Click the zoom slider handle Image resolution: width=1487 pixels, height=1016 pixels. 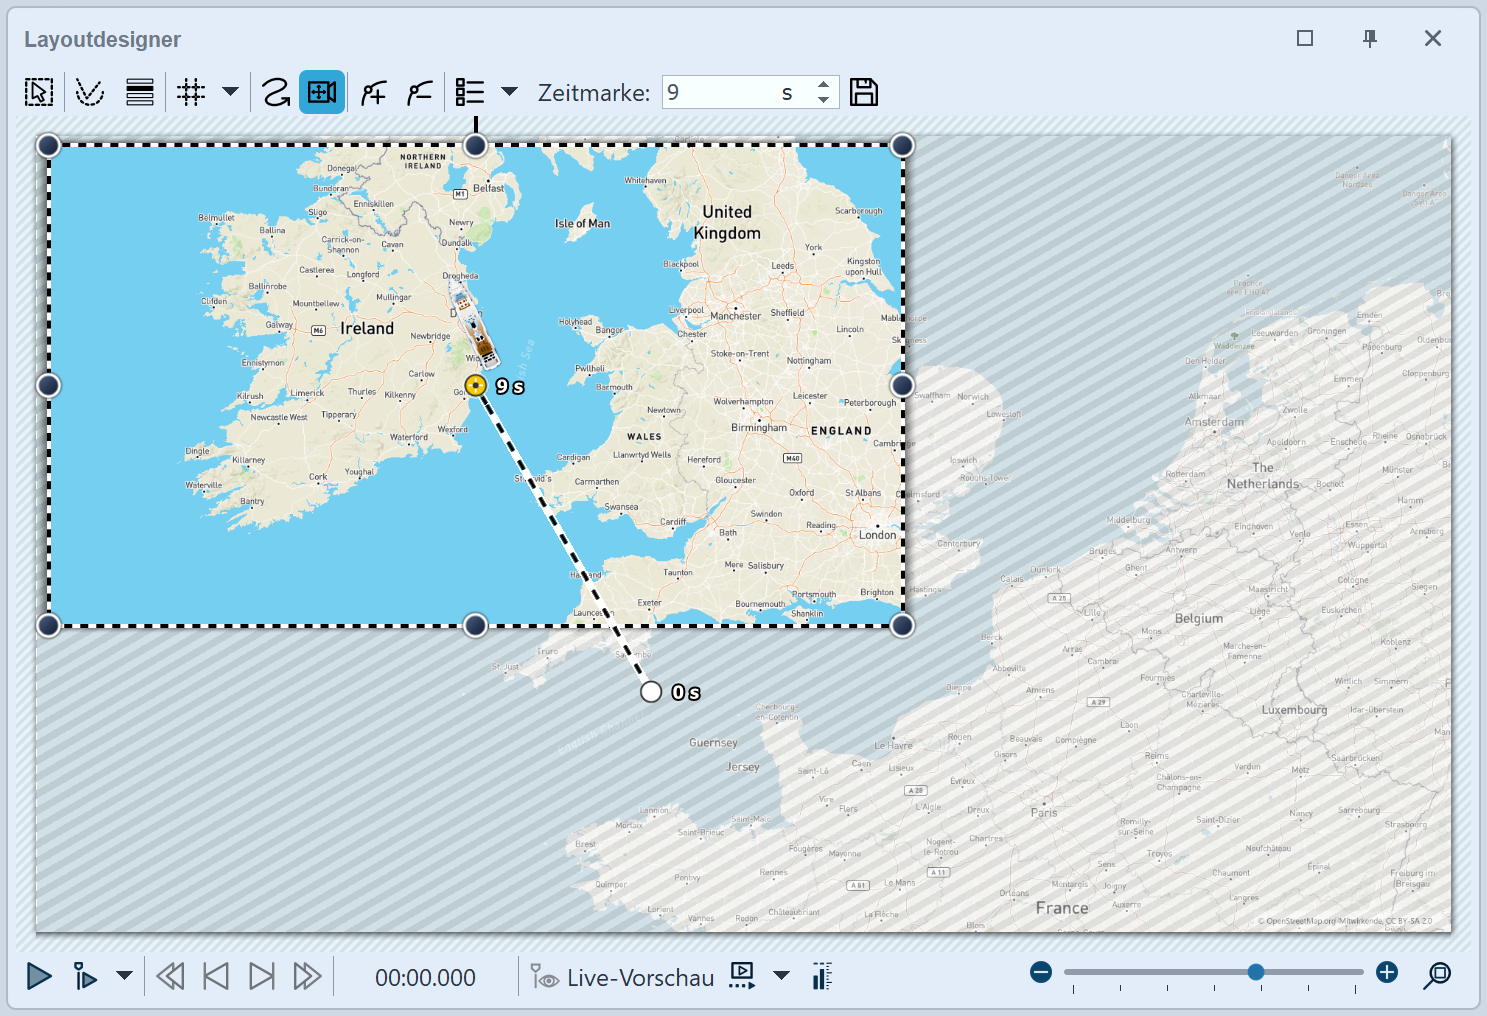point(1256,972)
